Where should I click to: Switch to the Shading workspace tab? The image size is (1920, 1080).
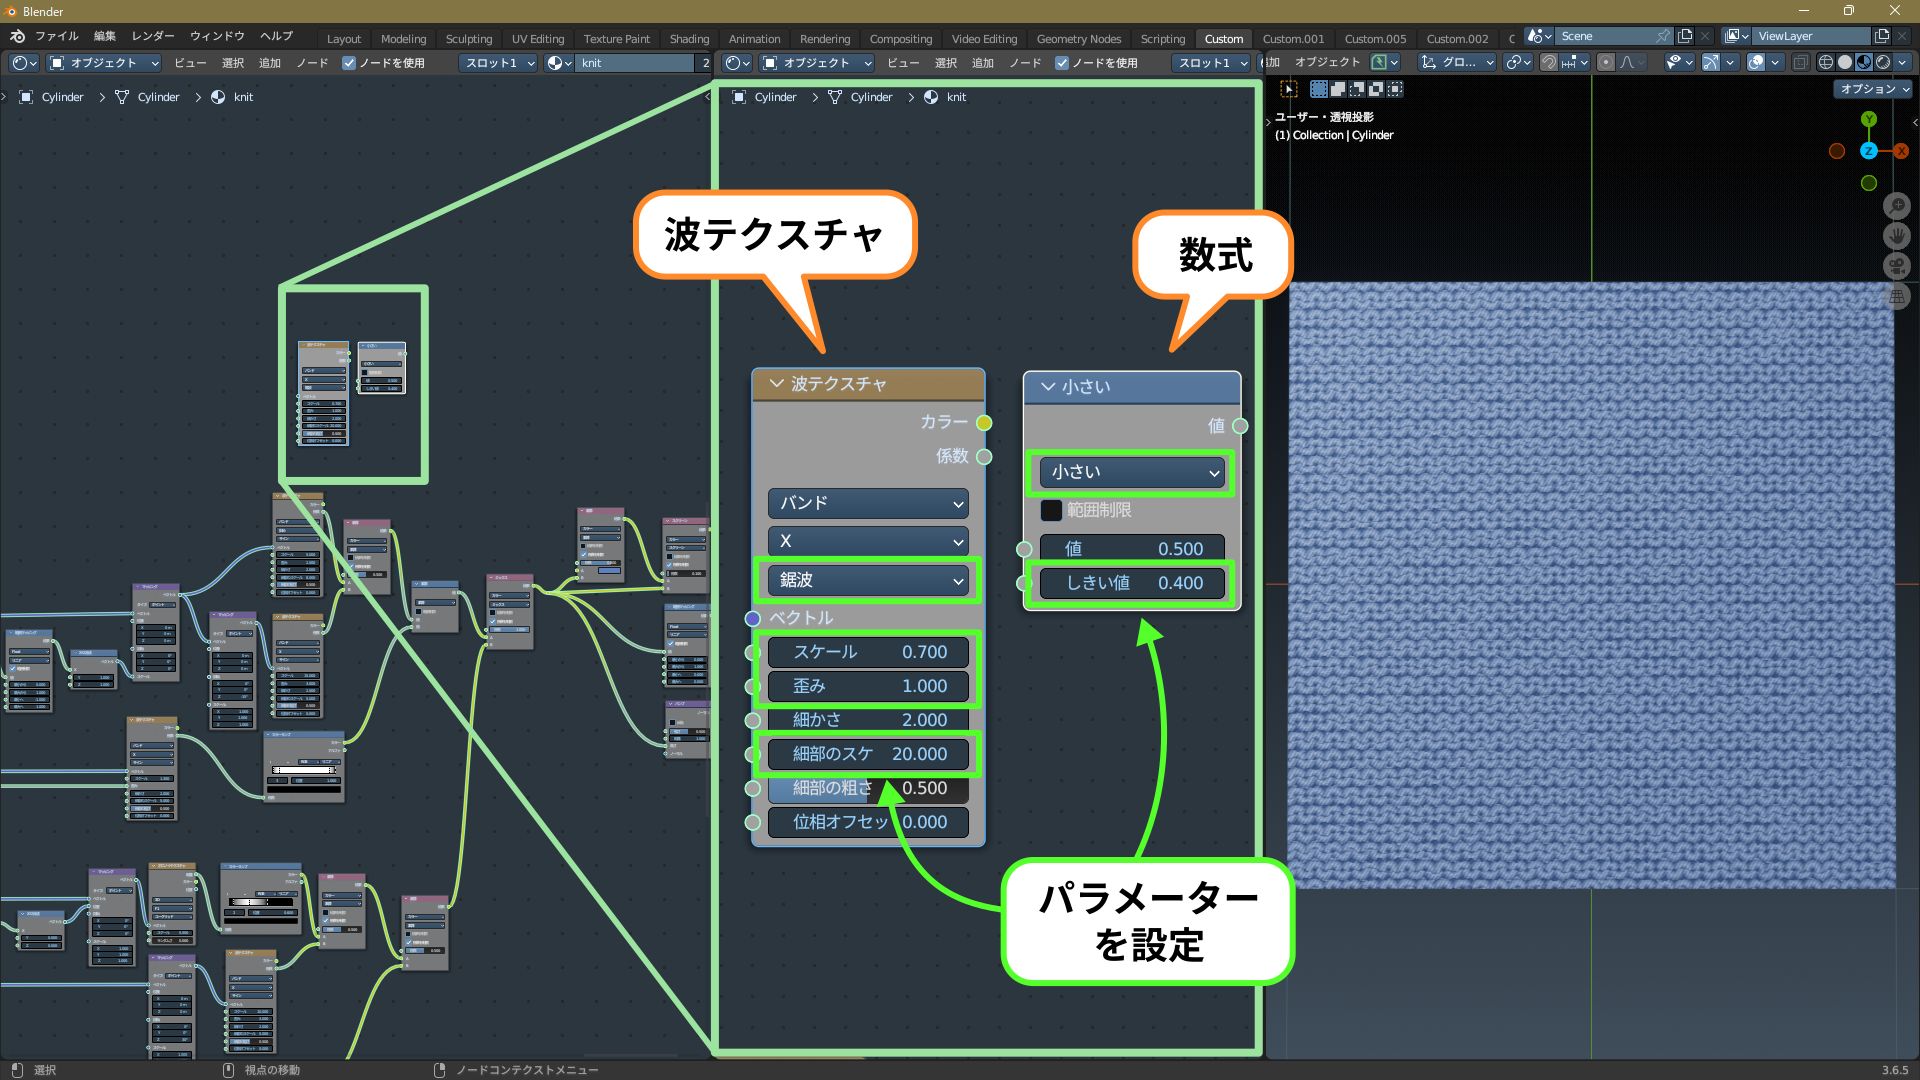688,39
